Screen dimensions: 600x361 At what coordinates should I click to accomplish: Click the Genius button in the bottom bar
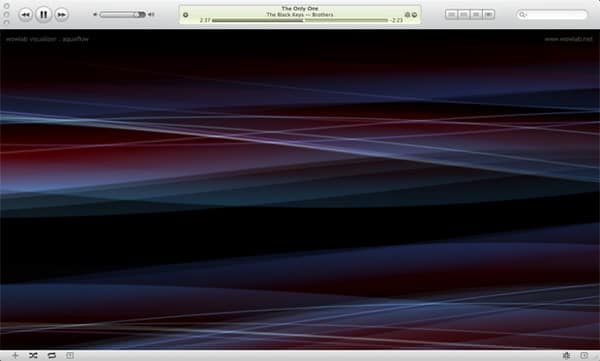566,356
